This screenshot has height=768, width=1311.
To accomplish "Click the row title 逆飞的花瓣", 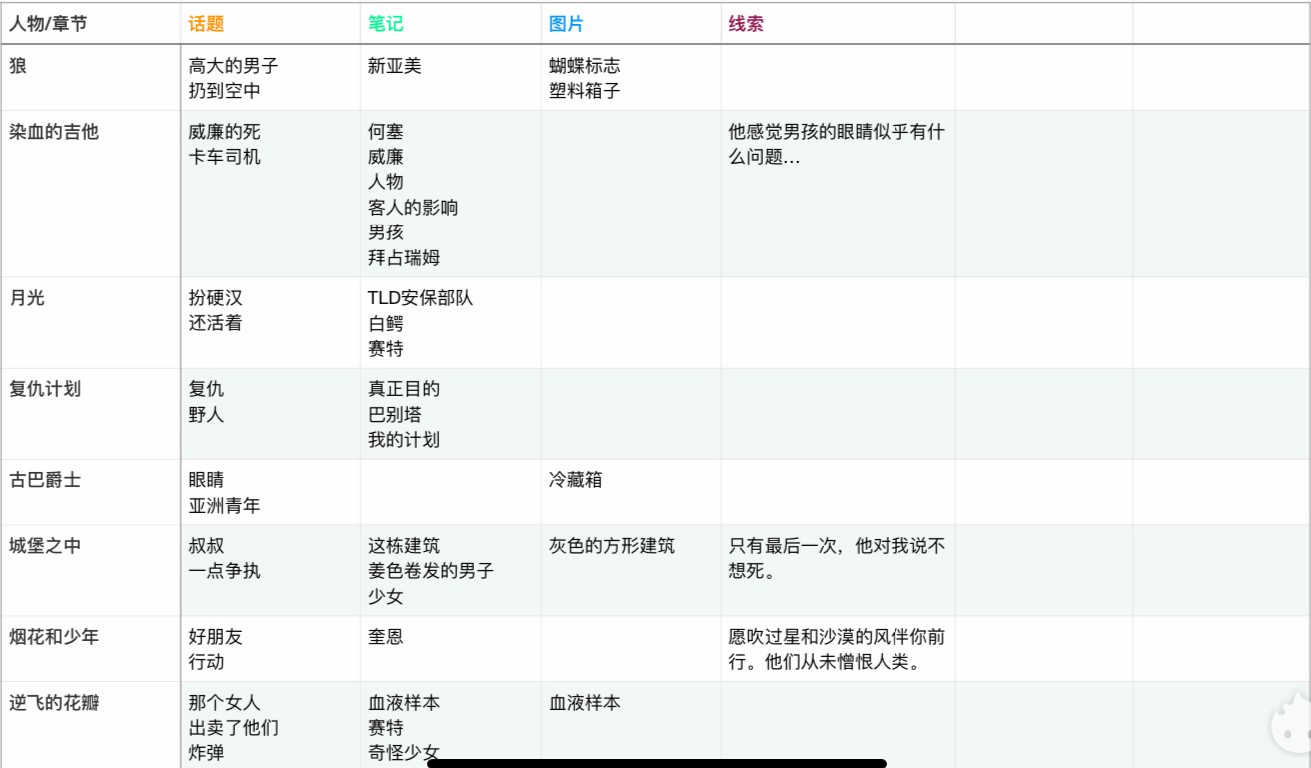I will click(54, 703).
